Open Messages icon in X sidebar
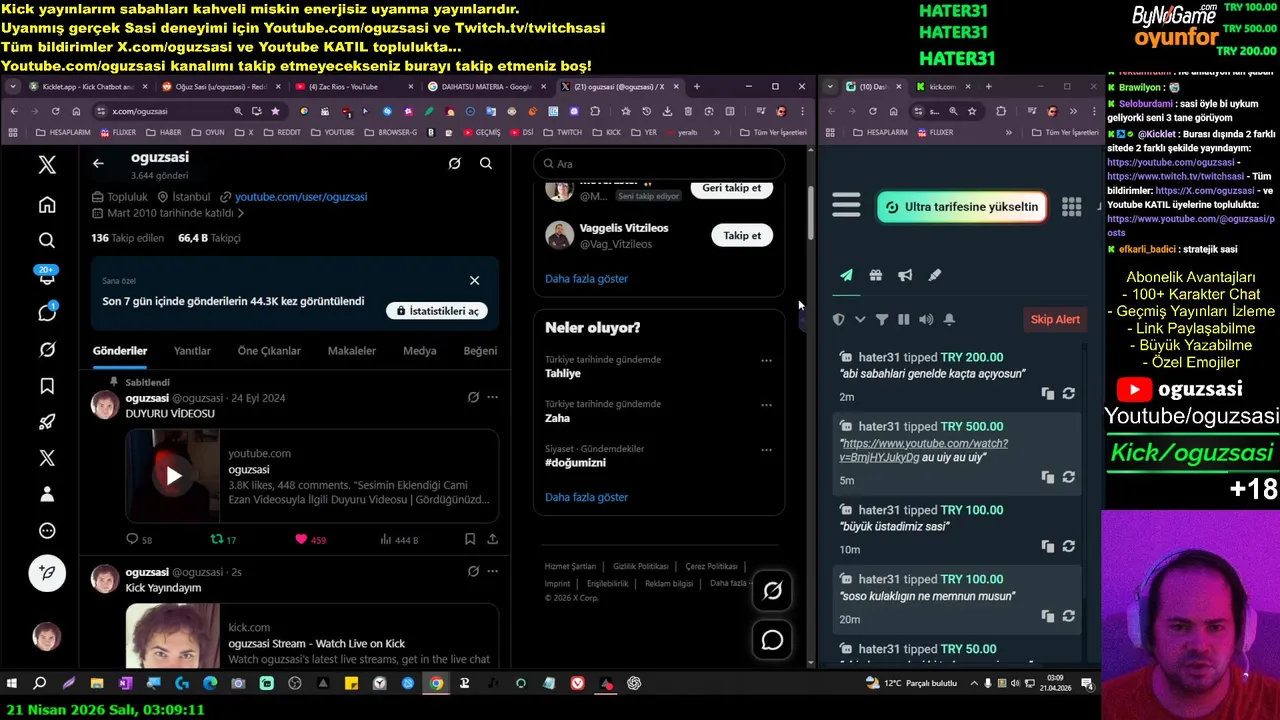The width and height of the screenshot is (1280, 720). [47, 312]
